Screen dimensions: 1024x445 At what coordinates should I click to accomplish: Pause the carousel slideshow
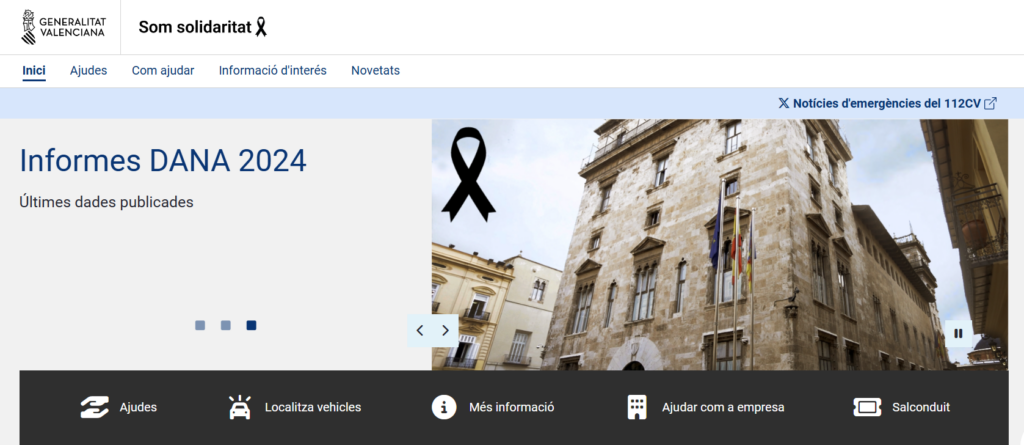coord(958,333)
